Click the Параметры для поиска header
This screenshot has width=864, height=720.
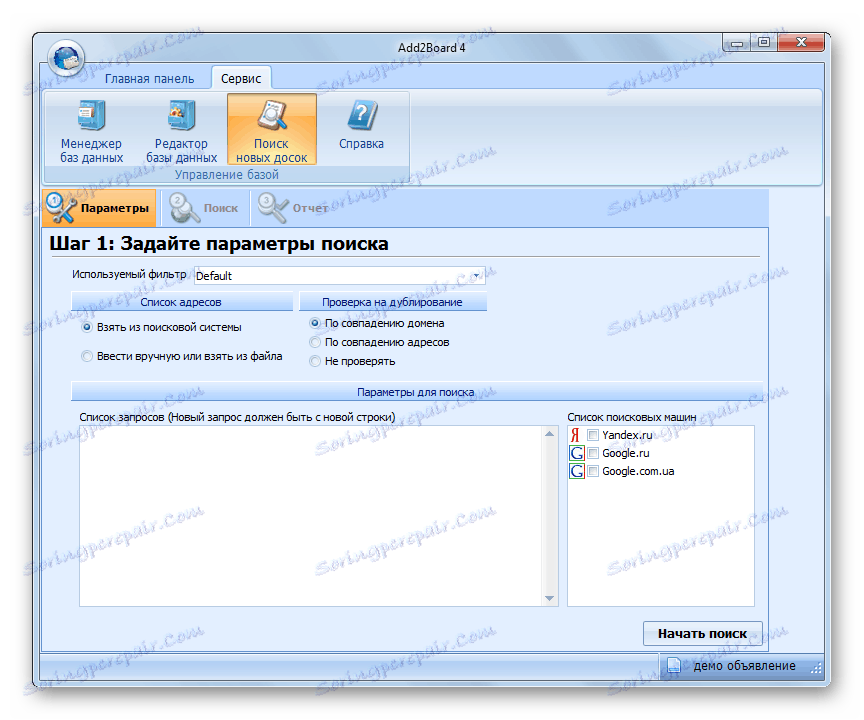click(x=416, y=392)
